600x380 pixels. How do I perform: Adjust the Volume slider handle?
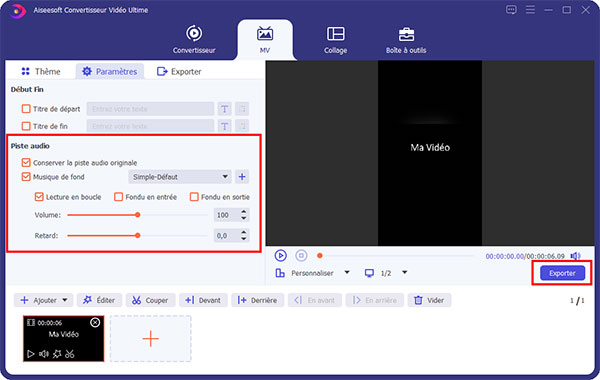pyautogui.click(x=138, y=215)
